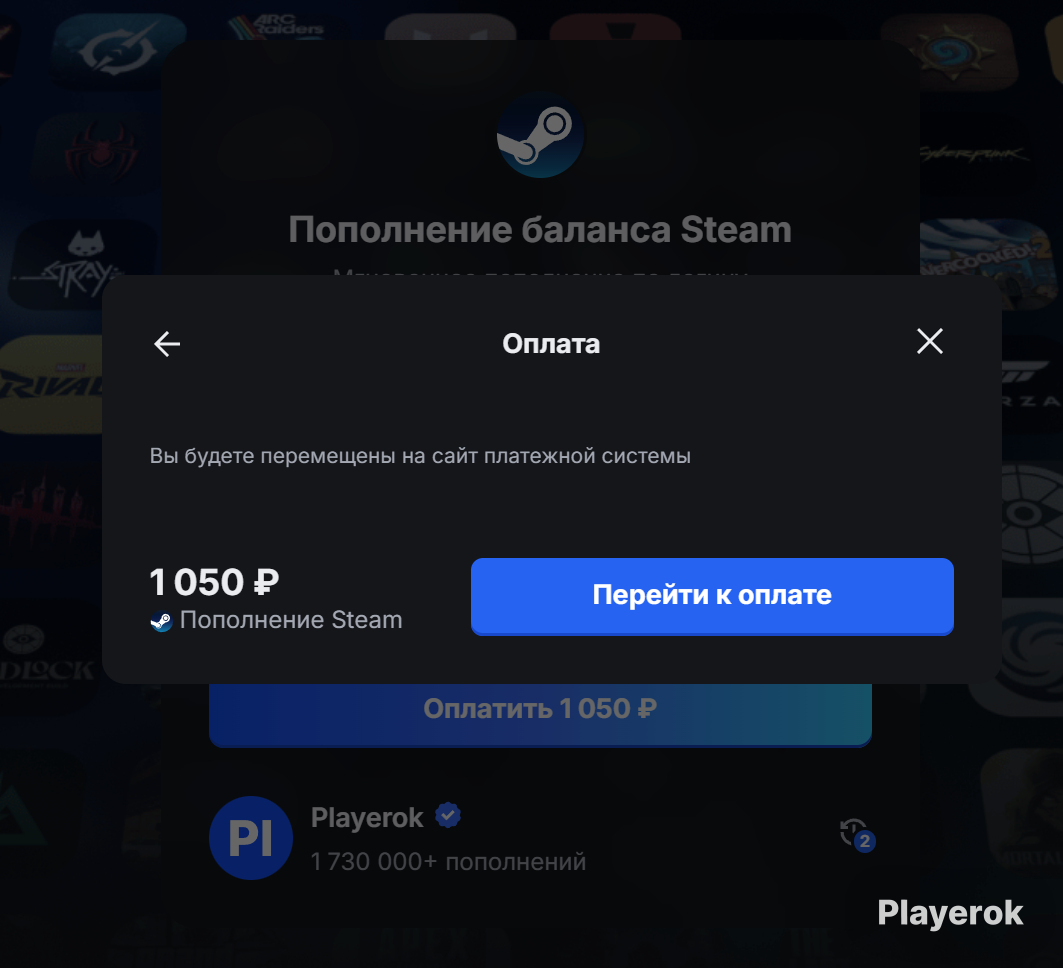
Task: Select the Overcooked 2 game tile
Action: 988,264
